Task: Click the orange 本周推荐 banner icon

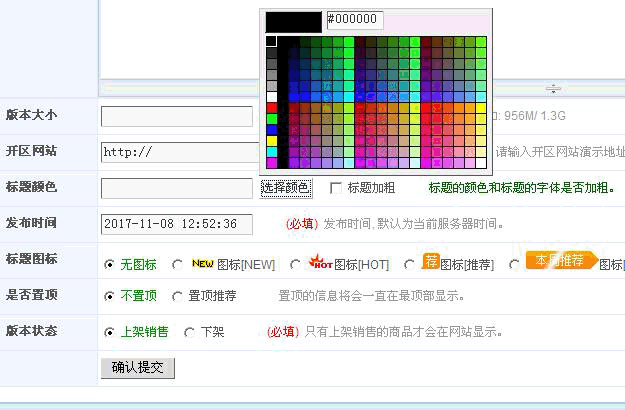Action: pyautogui.click(x=562, y=260)
